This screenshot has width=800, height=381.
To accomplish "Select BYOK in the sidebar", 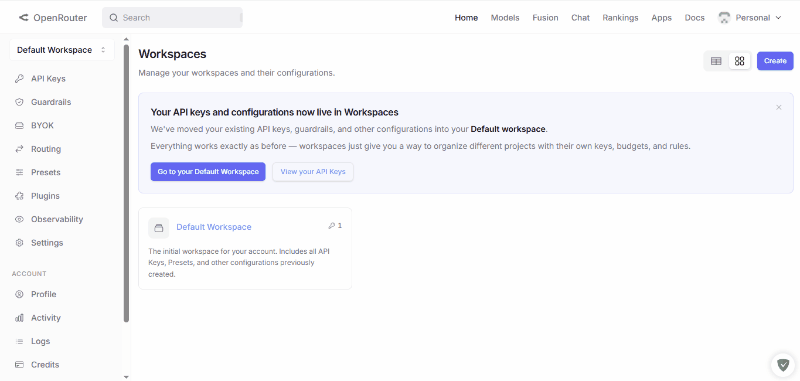I will 42,125.
